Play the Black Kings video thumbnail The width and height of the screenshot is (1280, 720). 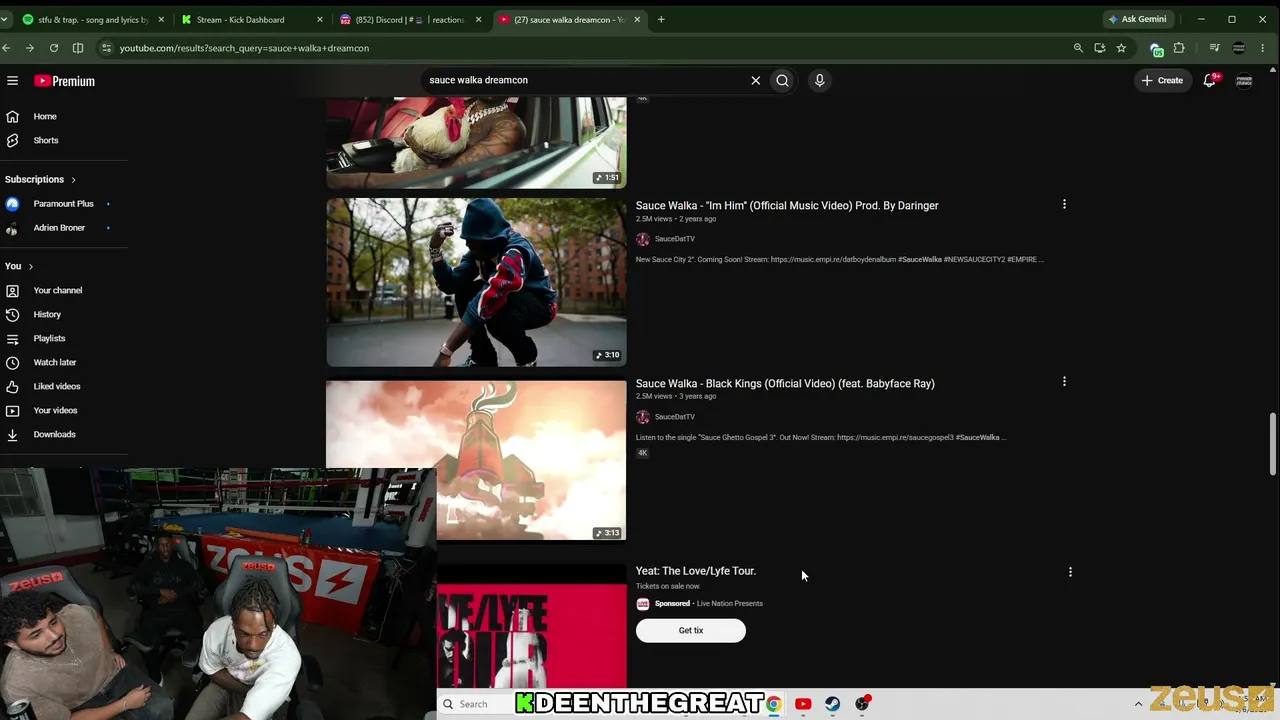pos(476,460)
